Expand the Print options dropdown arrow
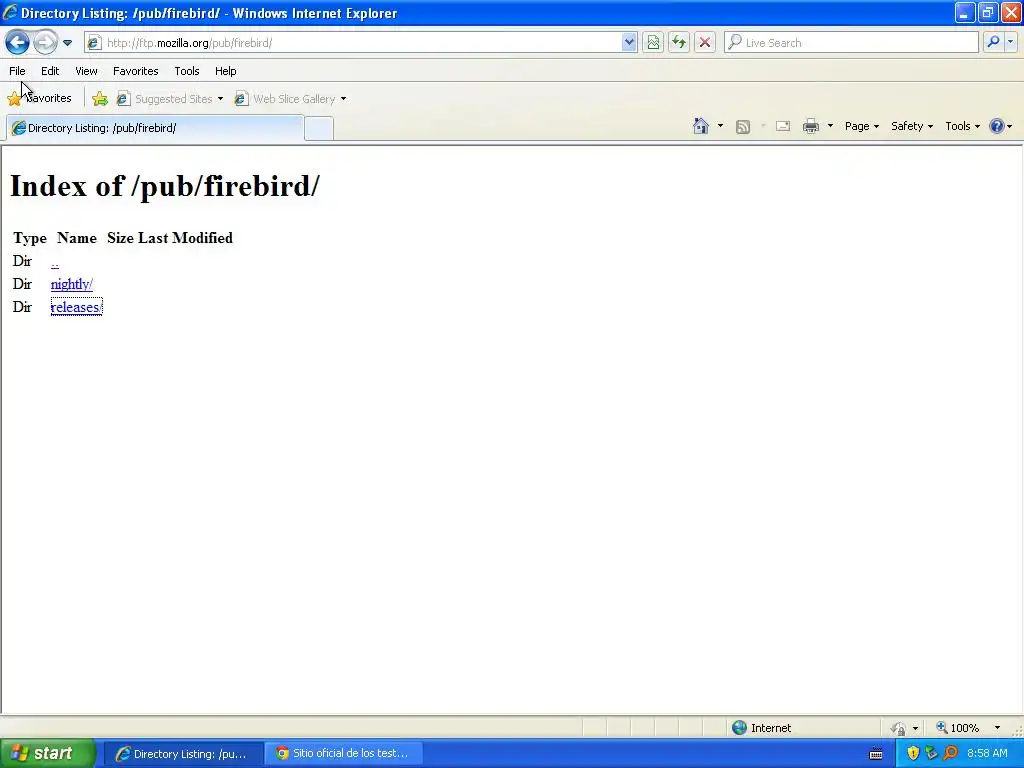Viewport: 1024px width, 768px height. point(830,126)
